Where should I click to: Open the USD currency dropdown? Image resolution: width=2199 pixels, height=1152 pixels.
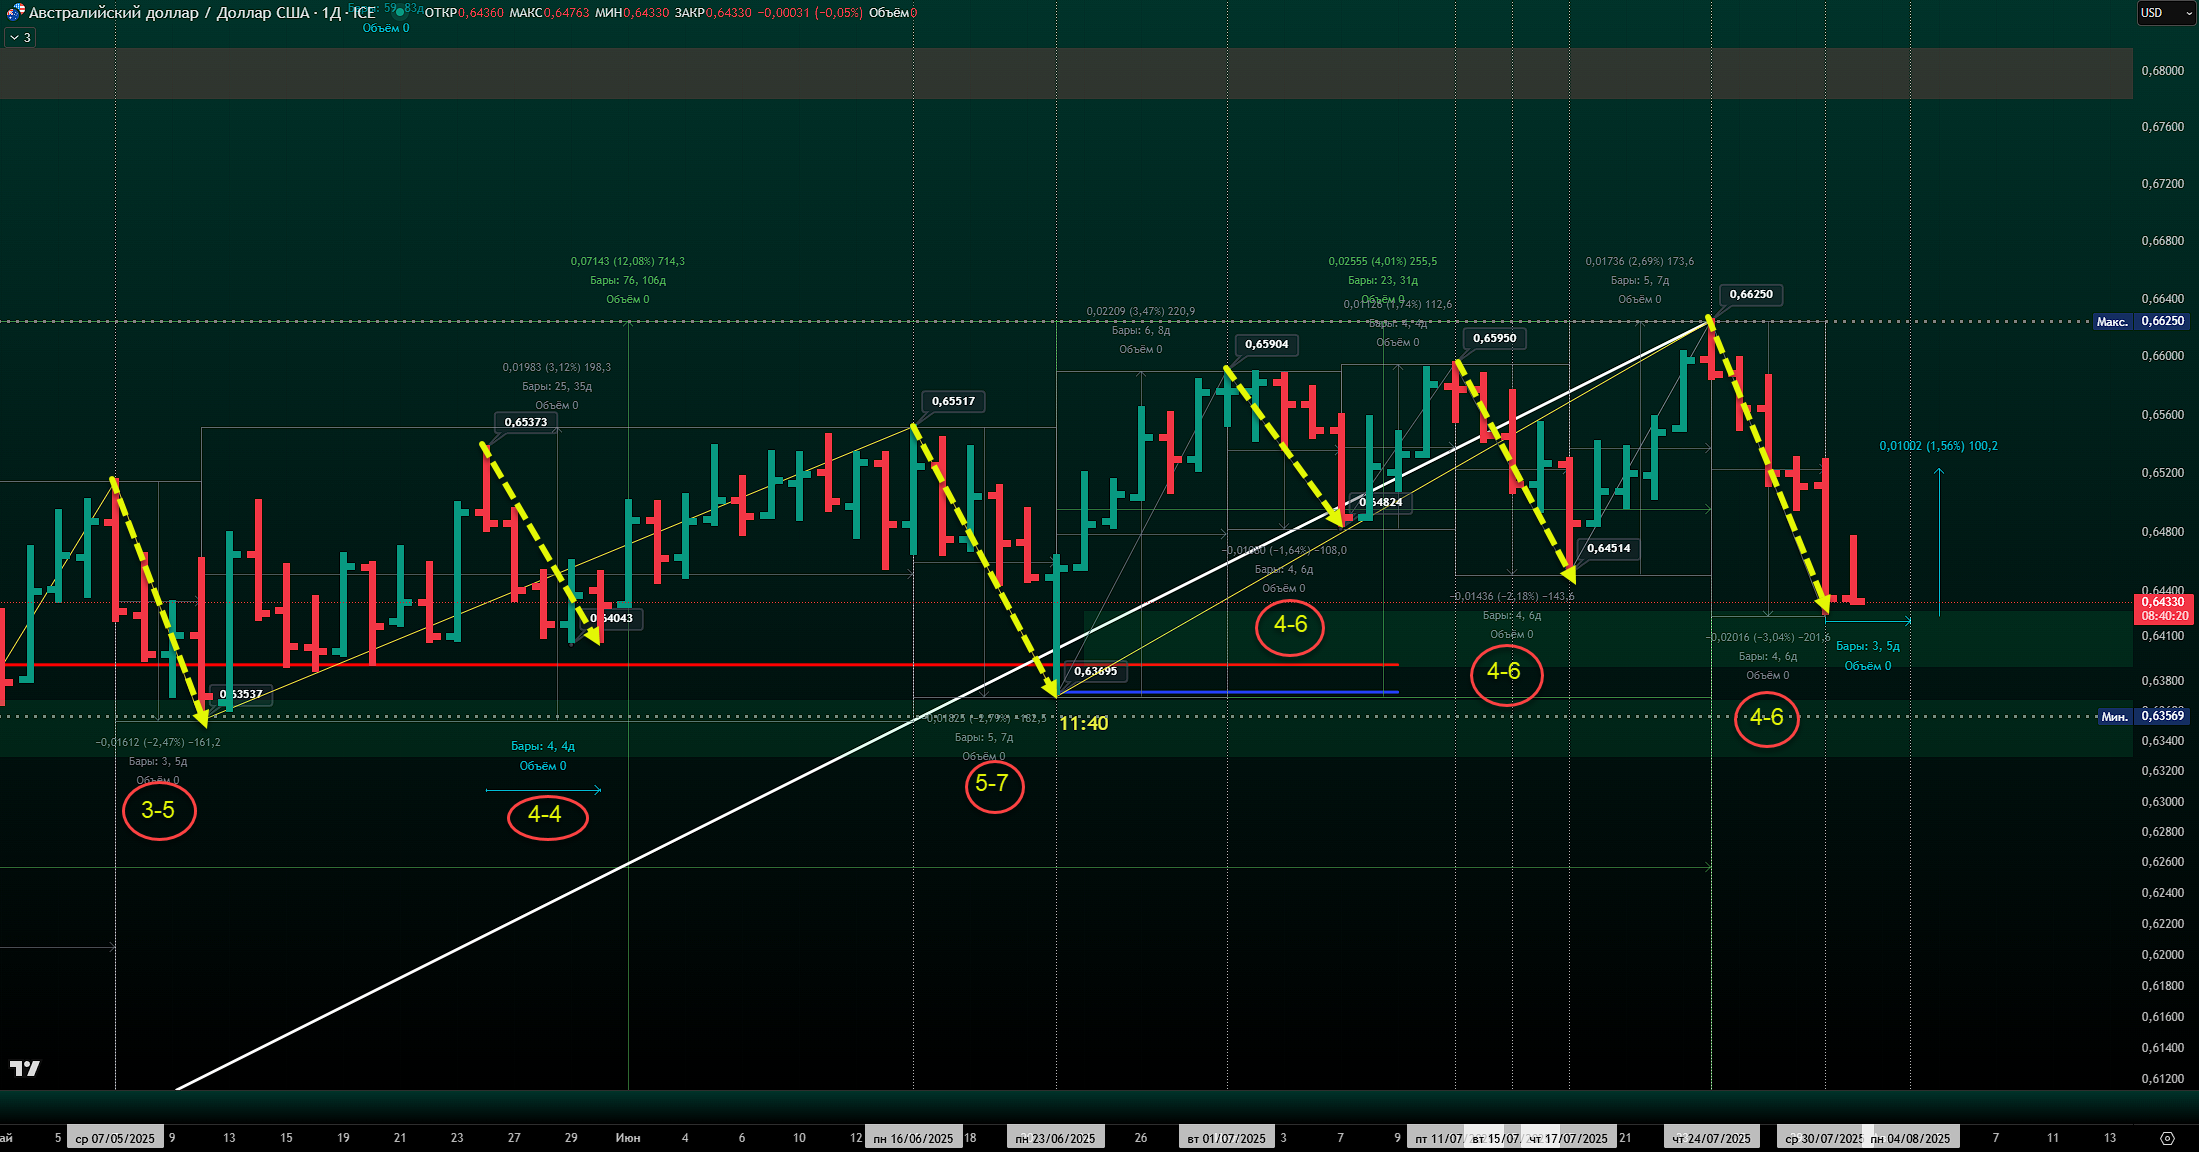coord(2165,13)
